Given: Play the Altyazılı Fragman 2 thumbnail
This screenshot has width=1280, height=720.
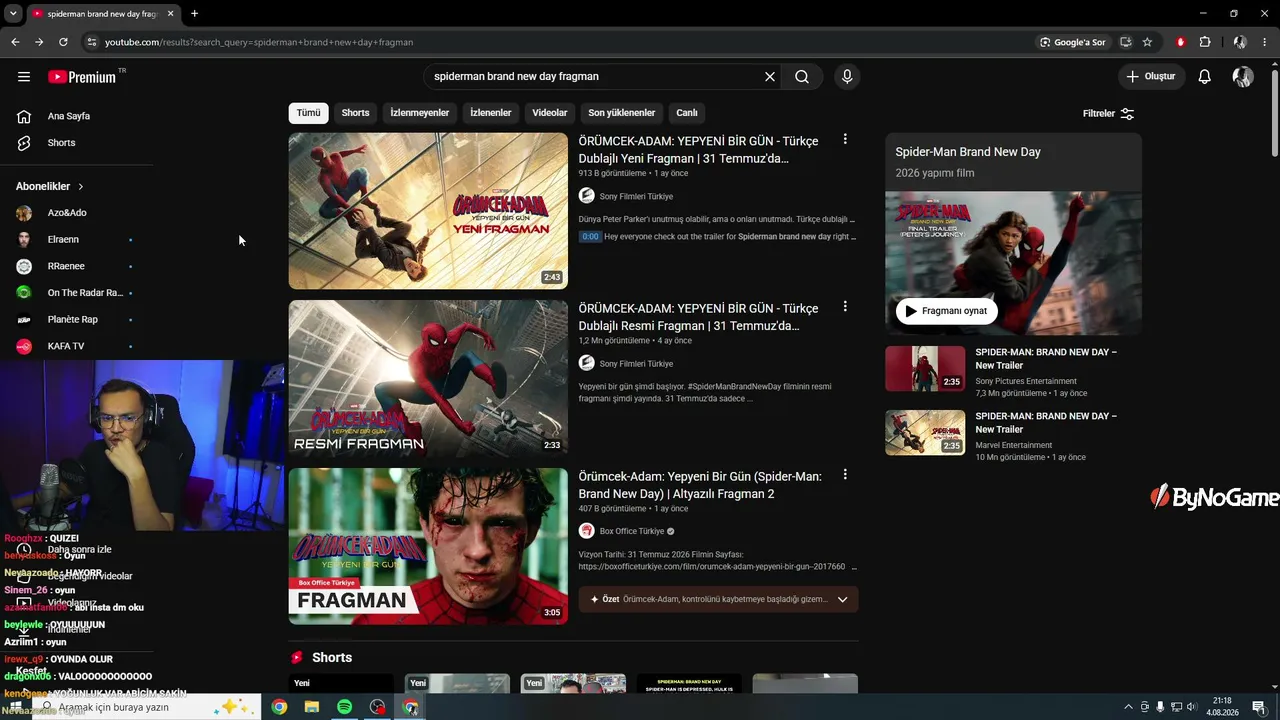Looking at the screenshot, I should [428, 546].
